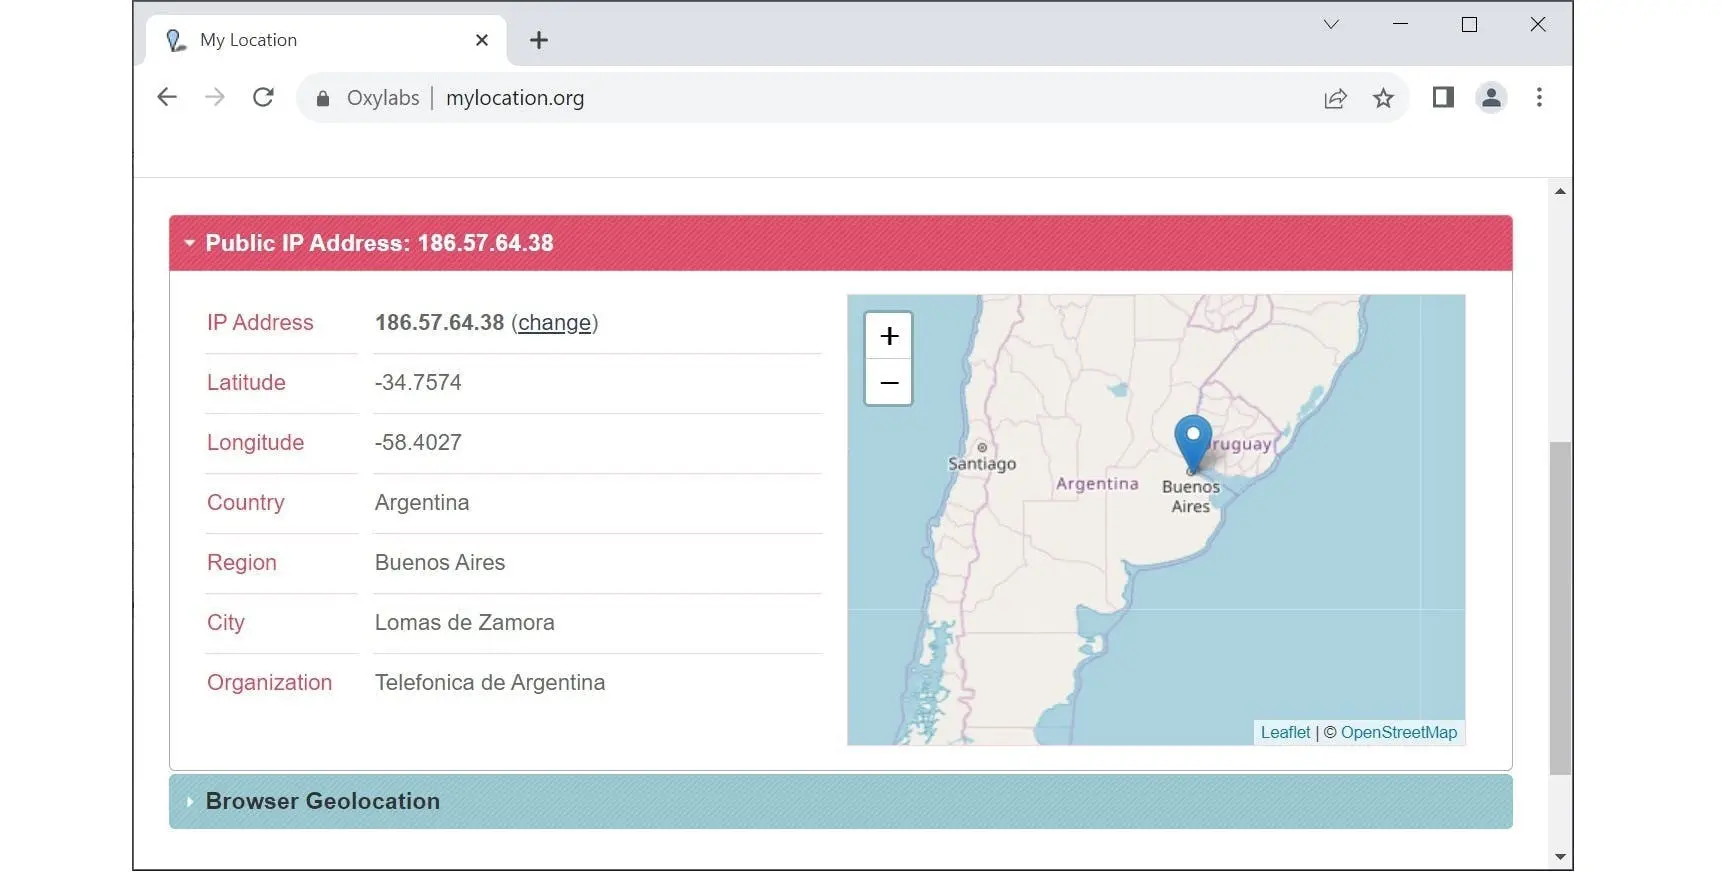
Task: Click the padlock site info icon
Action: [x=323, y=98]
